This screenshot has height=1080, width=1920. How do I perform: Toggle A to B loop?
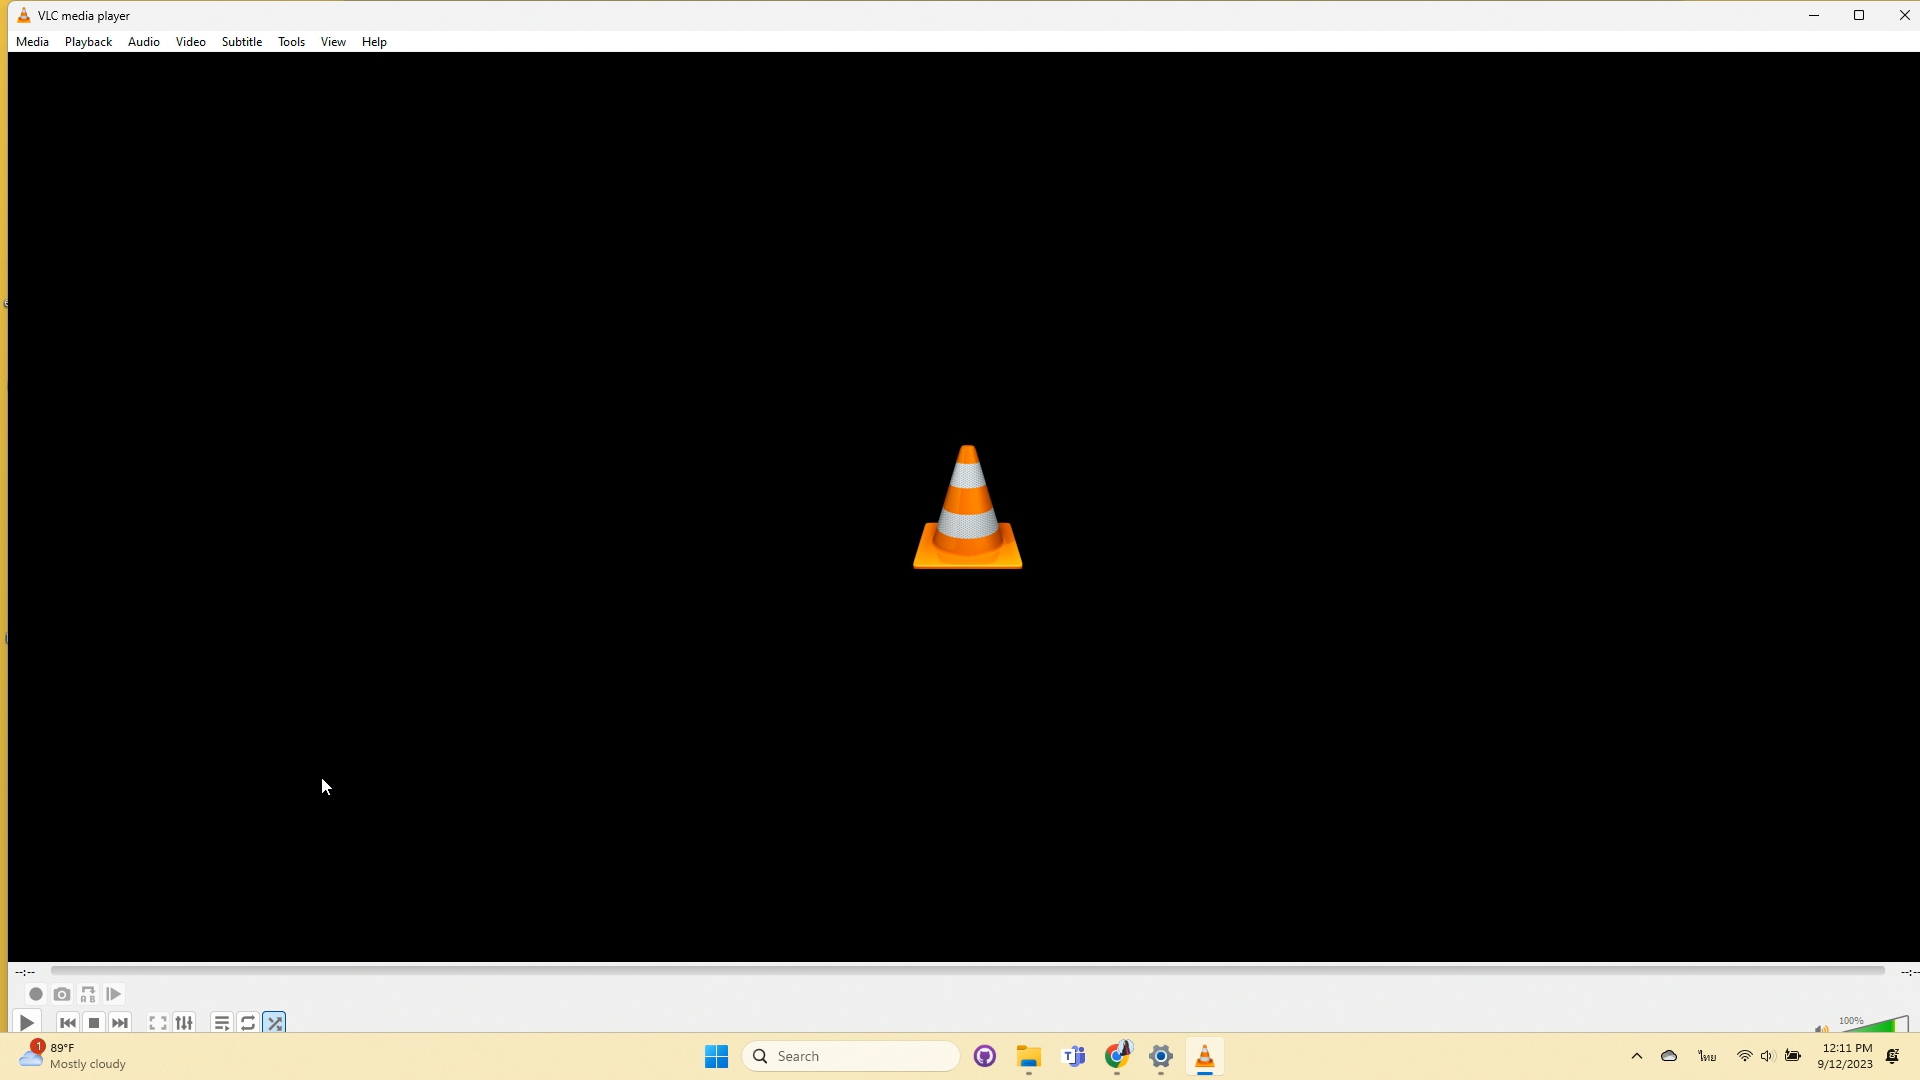[x=88, y=994]
